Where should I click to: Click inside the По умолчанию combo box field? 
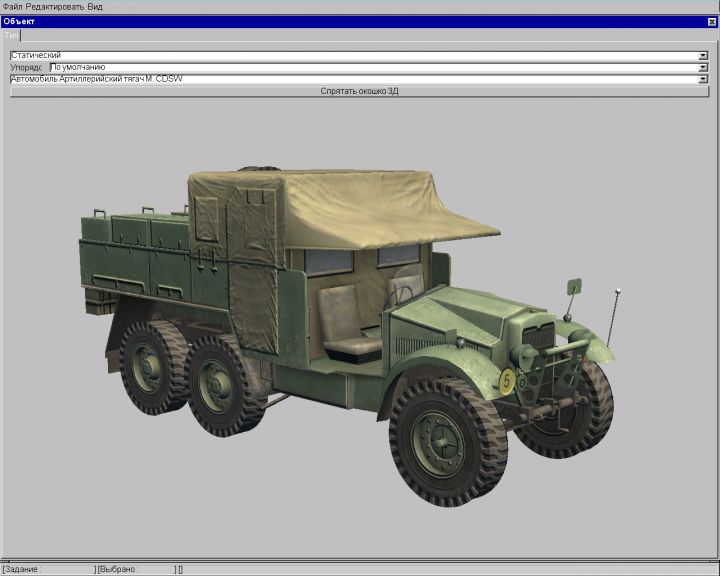[x=370, y=67]
